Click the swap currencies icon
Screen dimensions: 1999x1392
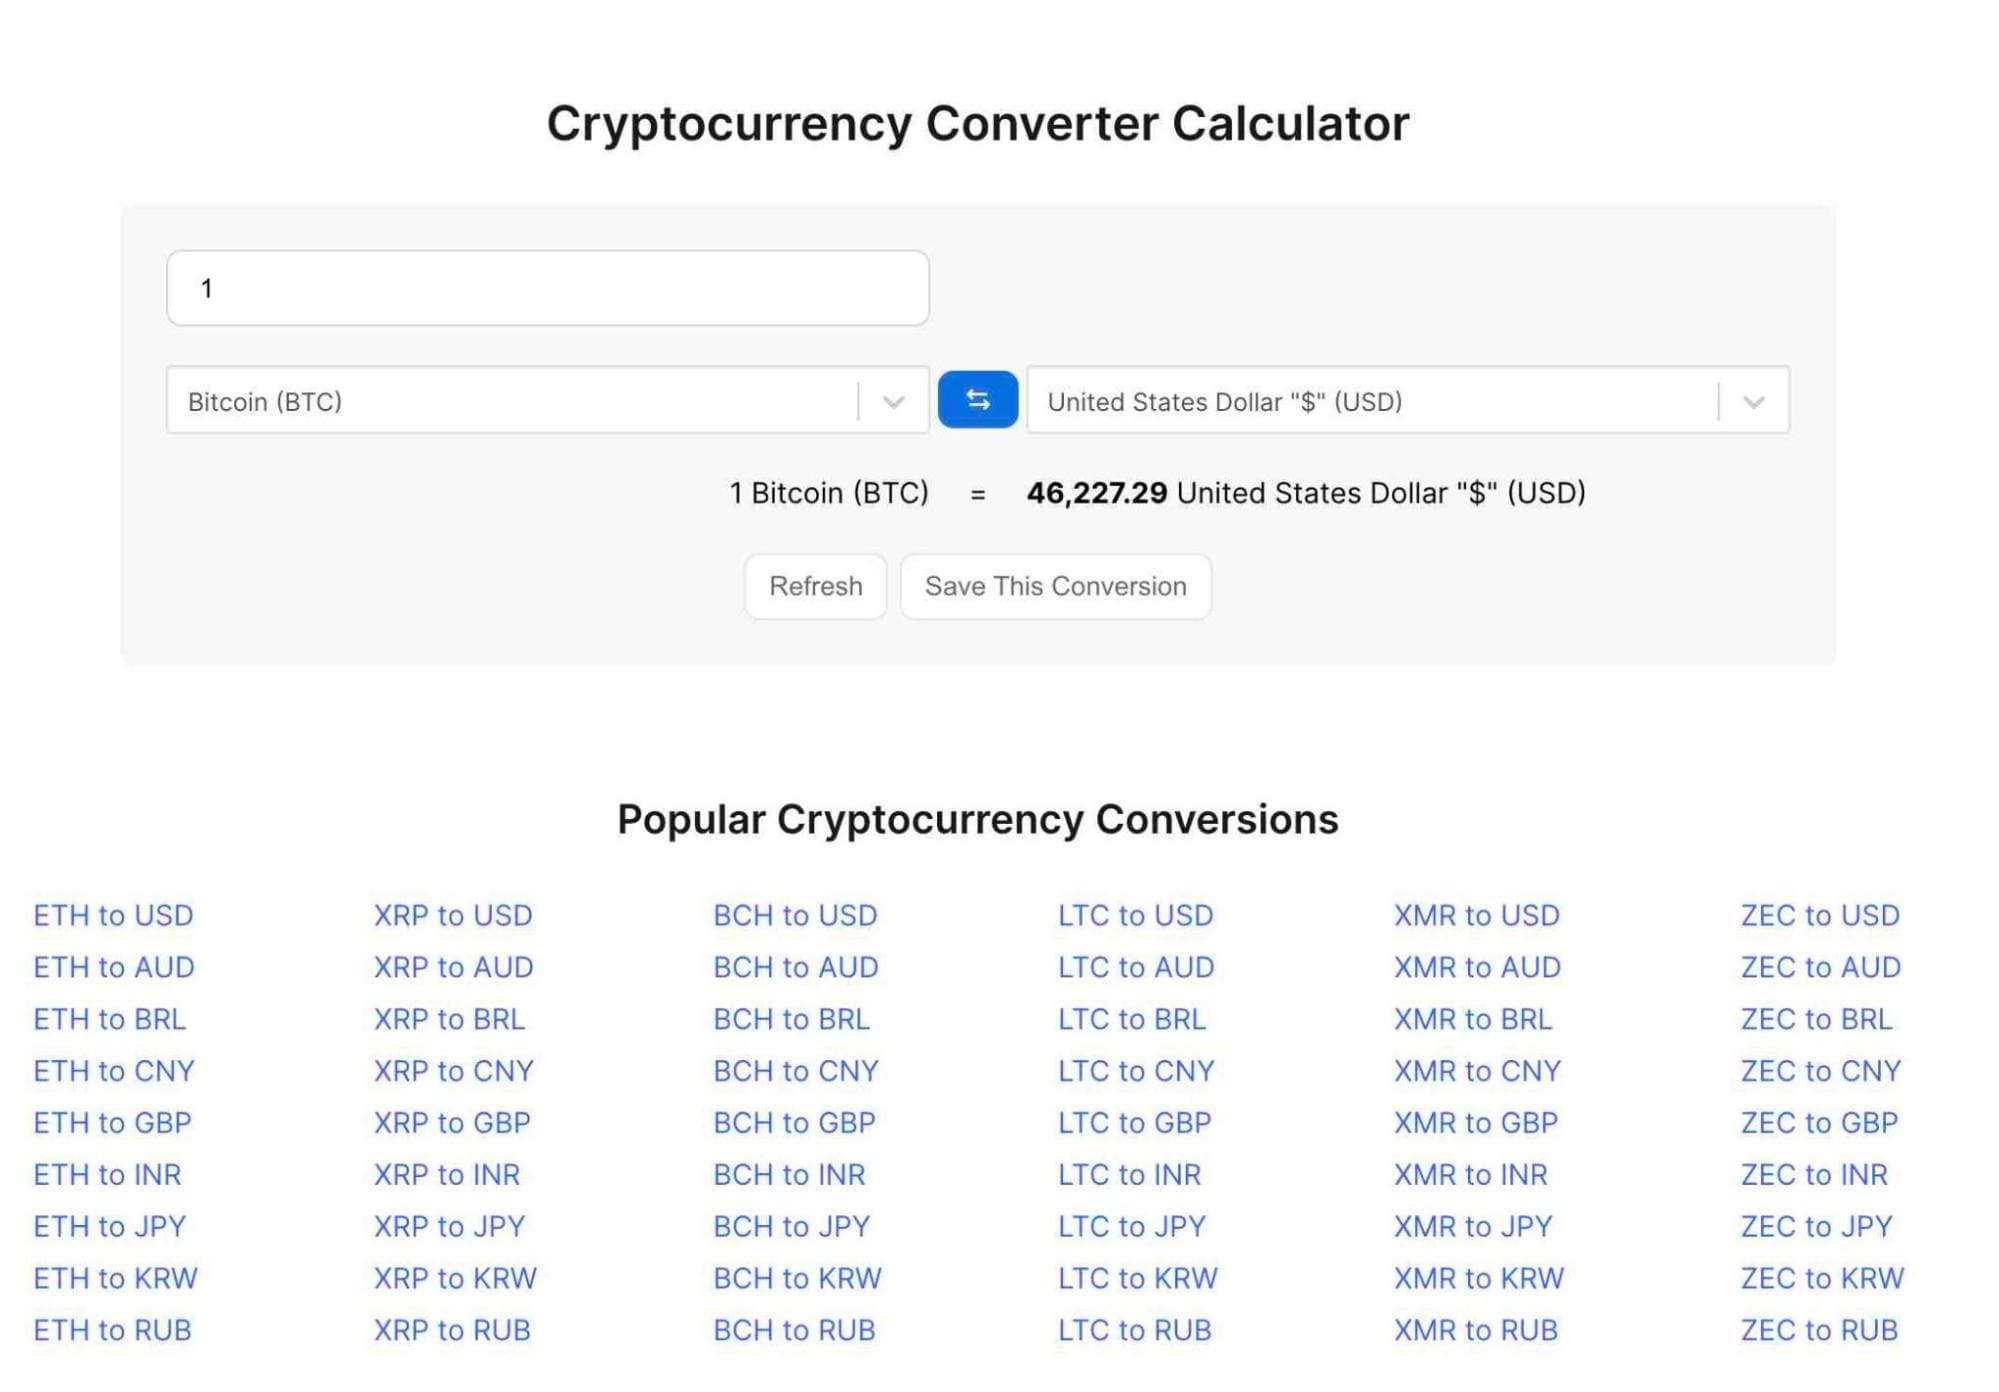tap(978, 400)
